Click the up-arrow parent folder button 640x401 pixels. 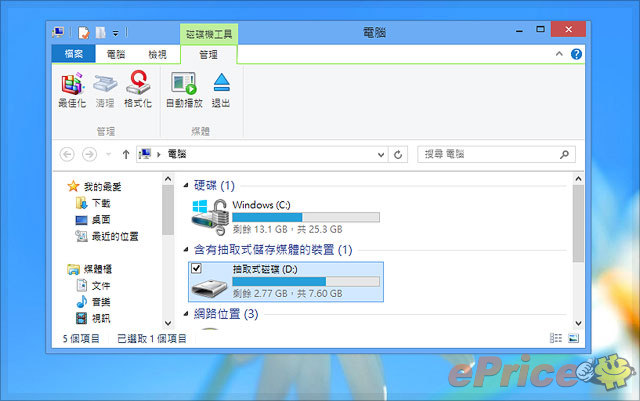tap(125, 155)
